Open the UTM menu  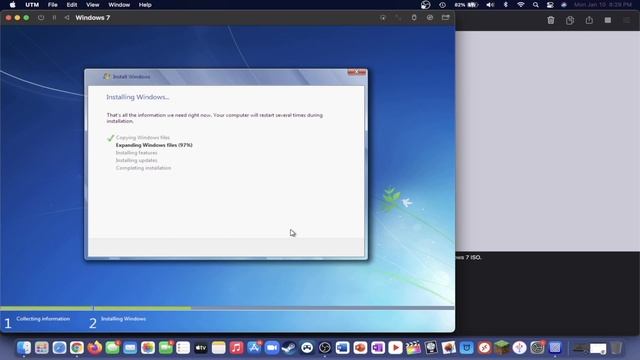pyautogui.click(x=32, y=5)
